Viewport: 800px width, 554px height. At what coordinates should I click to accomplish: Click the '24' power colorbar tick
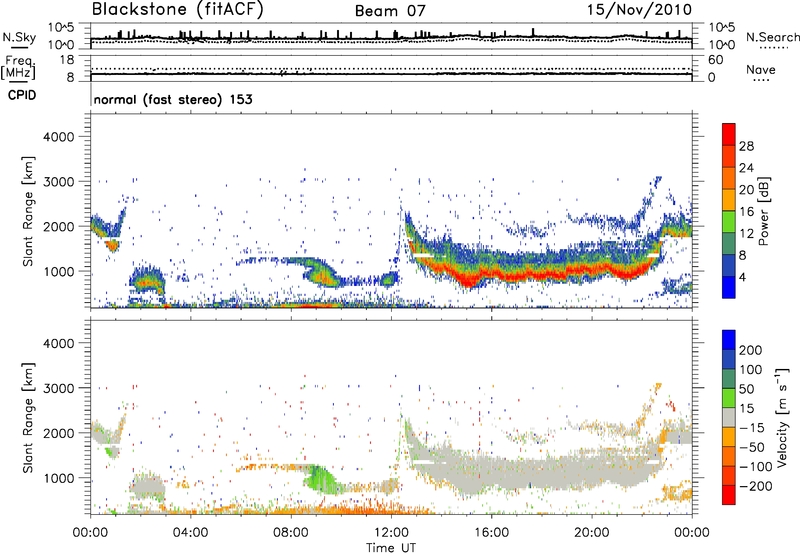tap(746, 168)
